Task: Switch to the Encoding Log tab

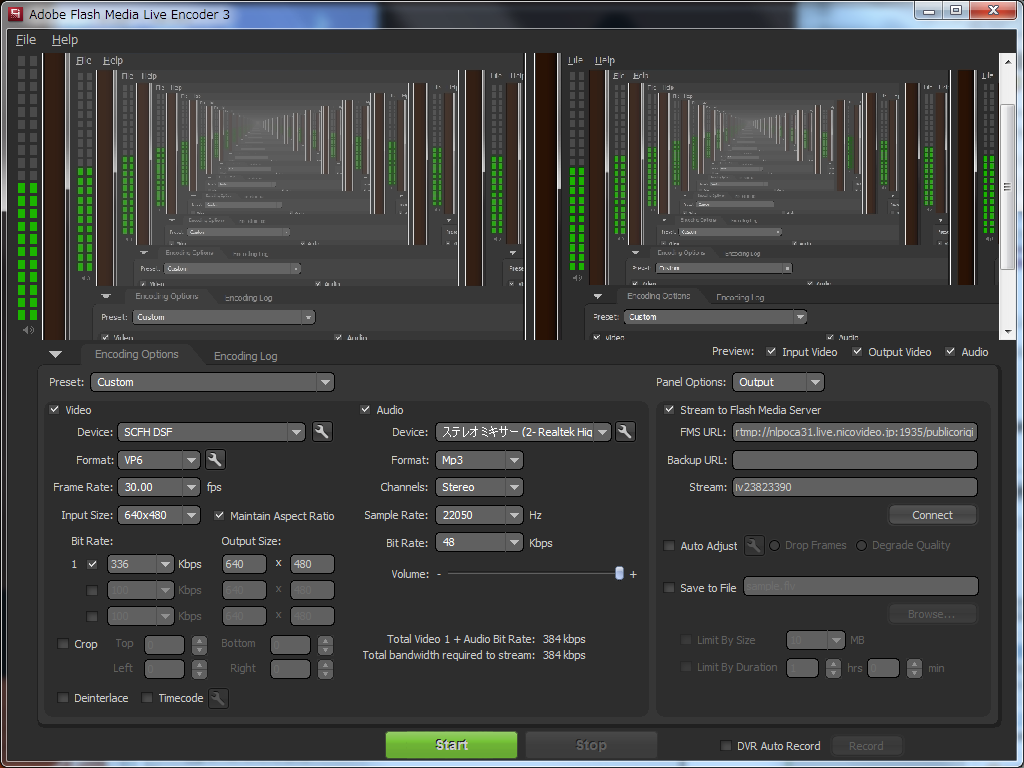Action: 245,356
